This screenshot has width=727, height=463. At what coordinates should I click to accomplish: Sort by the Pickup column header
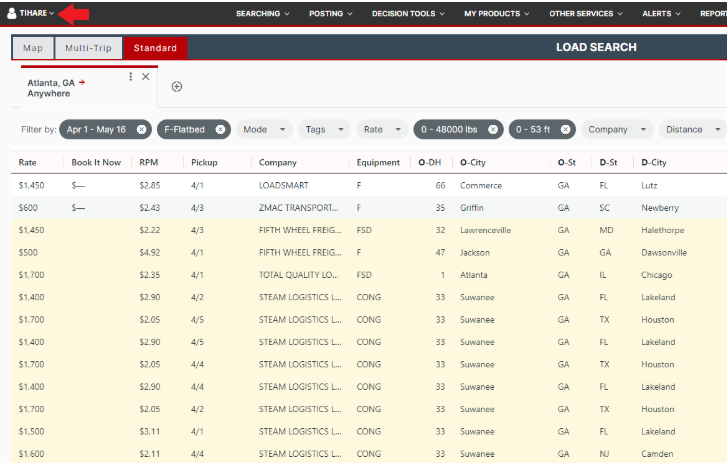pos(204,163)
